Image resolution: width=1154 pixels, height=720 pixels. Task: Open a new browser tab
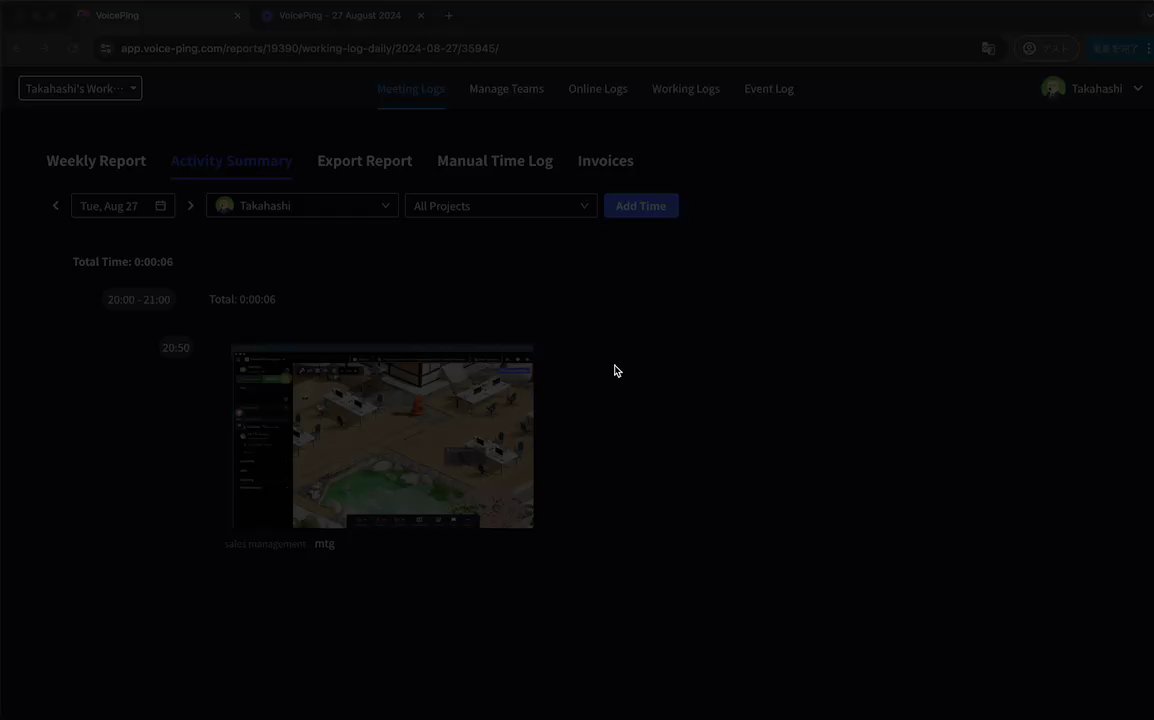pos(449,15)
